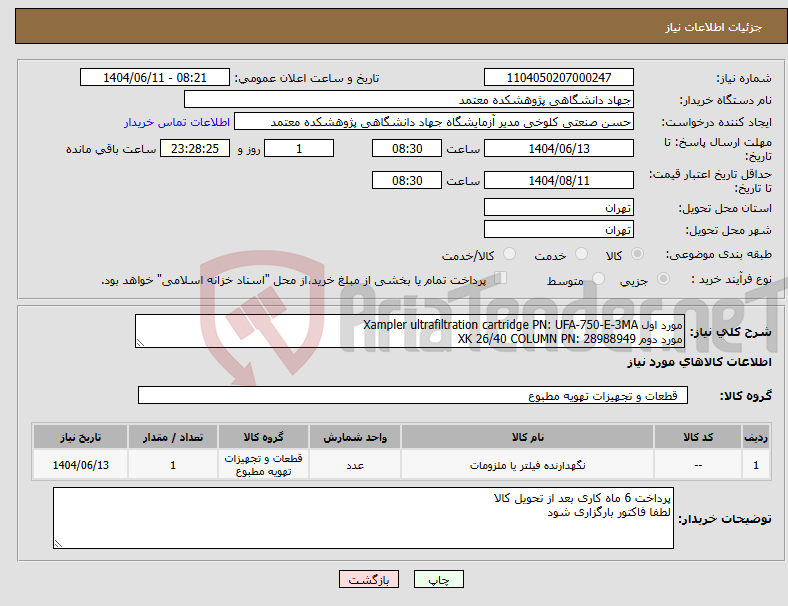The width and height of the screenshot is (788, 606).
Task: Click the resize handle of buyer notes area
Action: tap(58, 544)
